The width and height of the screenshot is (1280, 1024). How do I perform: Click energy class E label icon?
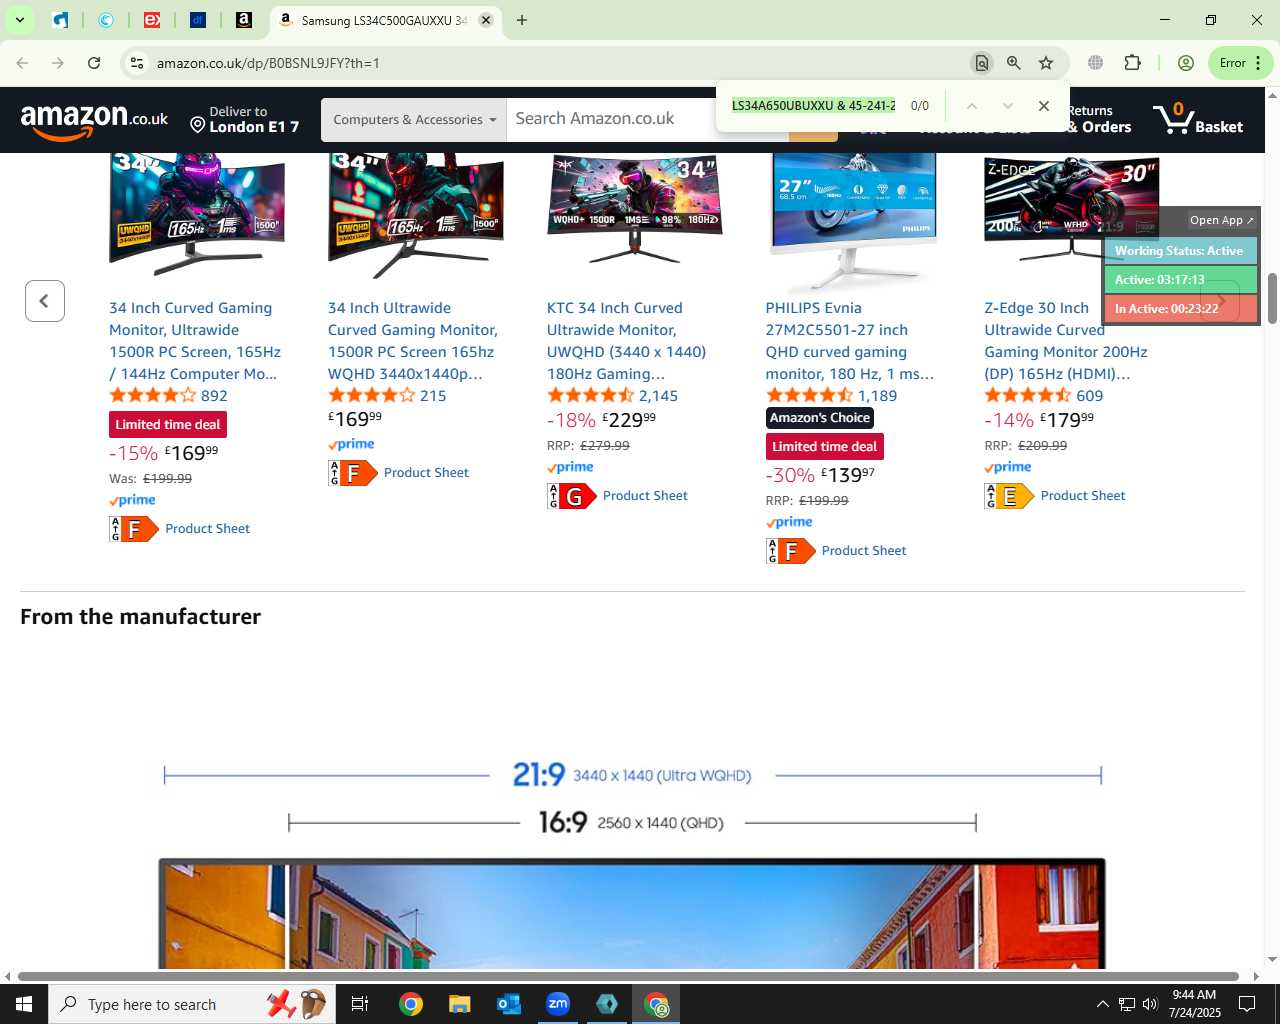tap(1009, 496)
